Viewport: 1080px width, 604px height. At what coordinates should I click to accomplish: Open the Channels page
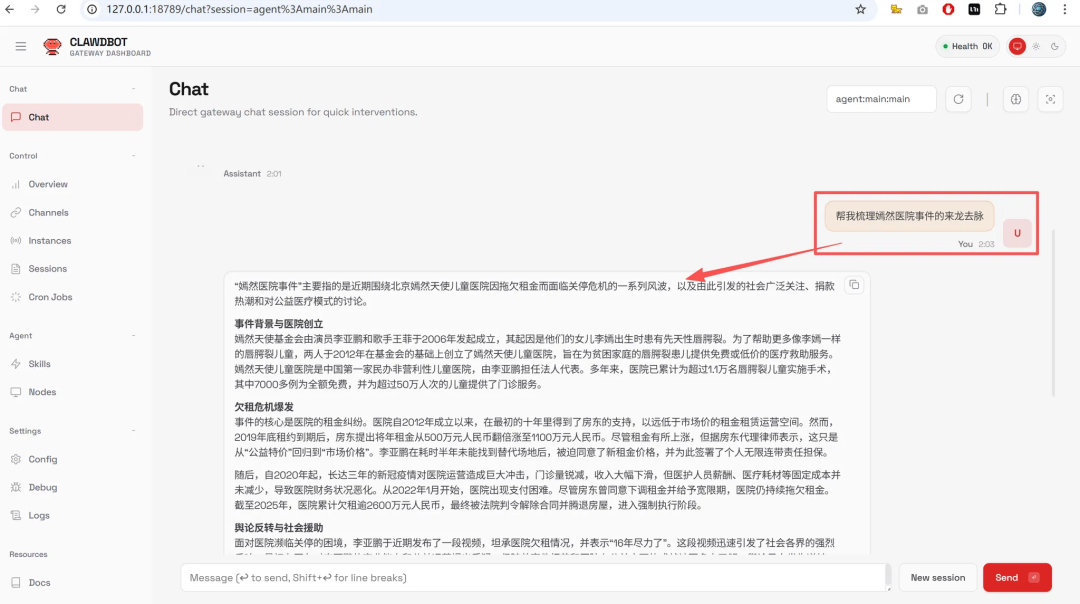[x=48, y=213]
